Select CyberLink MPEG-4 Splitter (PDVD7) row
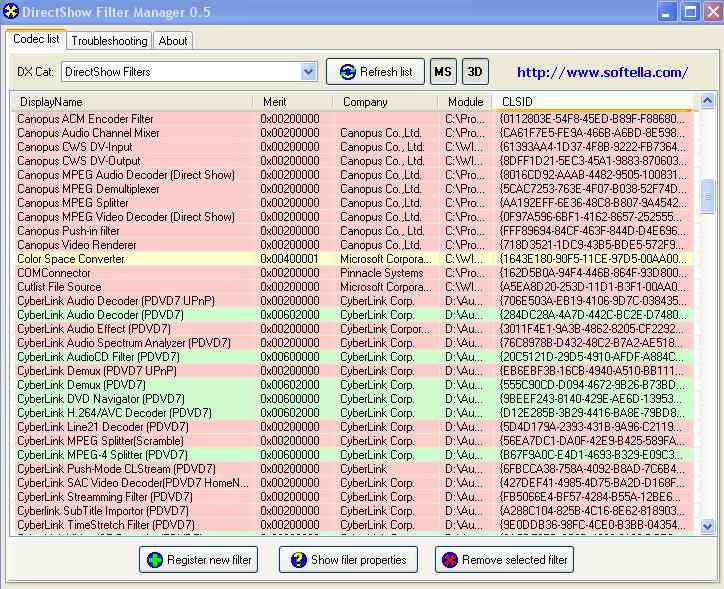724x589 pixels. pos(352,455)
